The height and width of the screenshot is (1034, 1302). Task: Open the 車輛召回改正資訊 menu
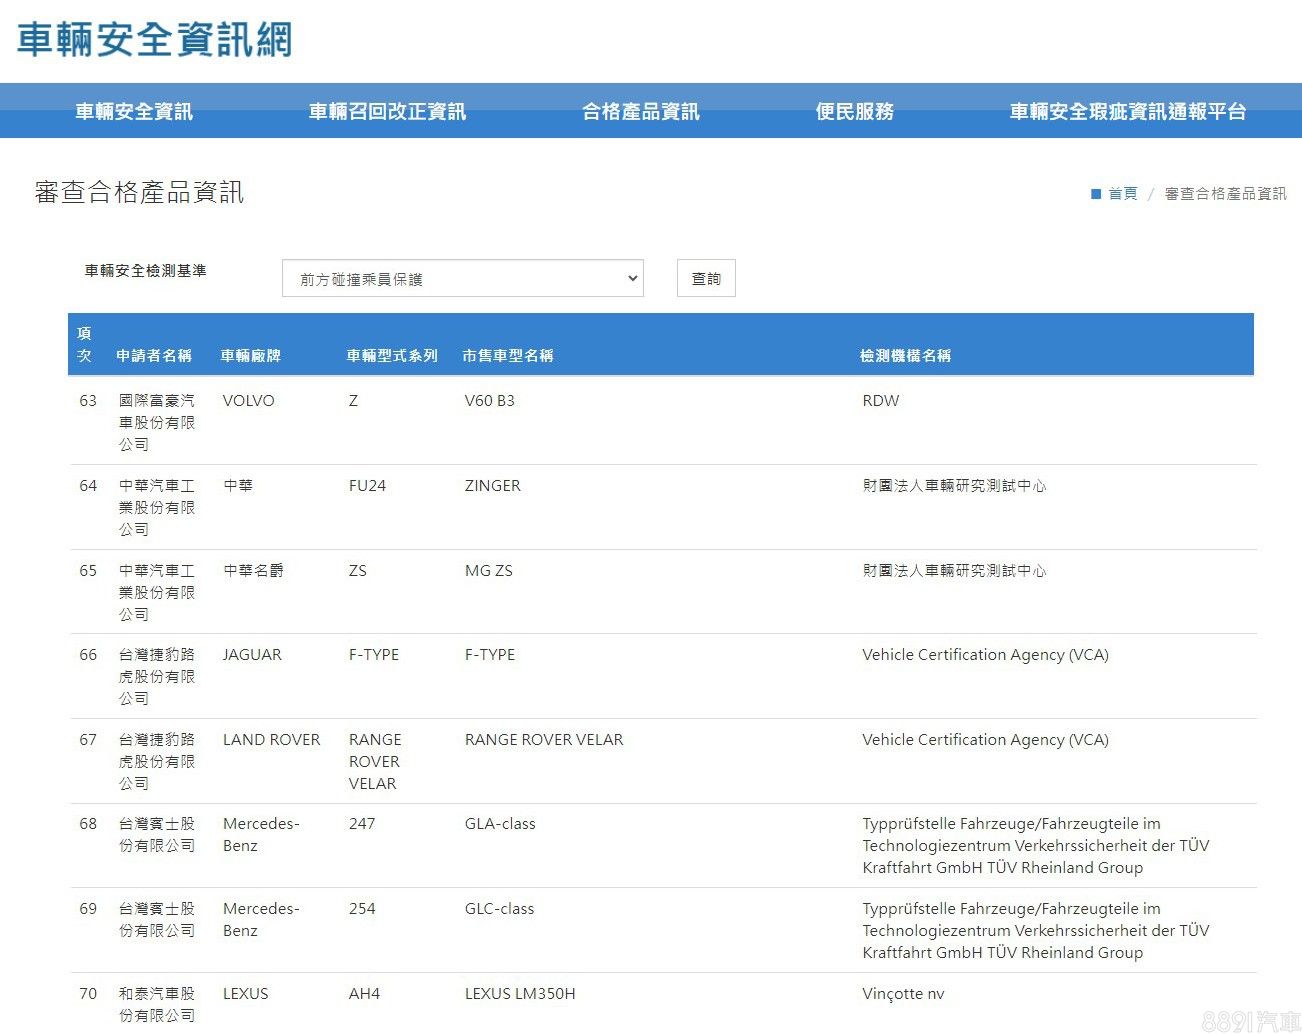coord(387,112)
